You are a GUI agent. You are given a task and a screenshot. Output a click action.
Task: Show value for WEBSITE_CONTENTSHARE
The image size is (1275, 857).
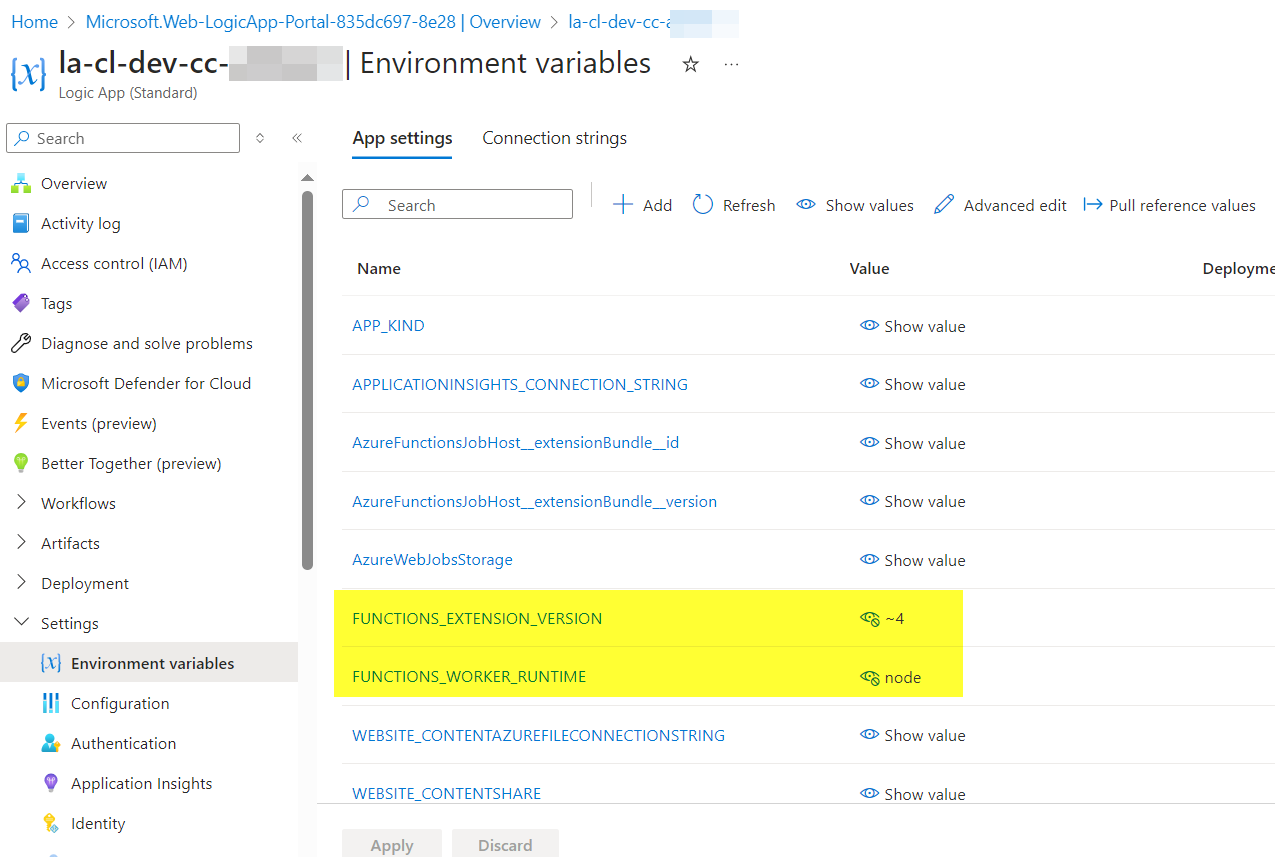[913, 794]
